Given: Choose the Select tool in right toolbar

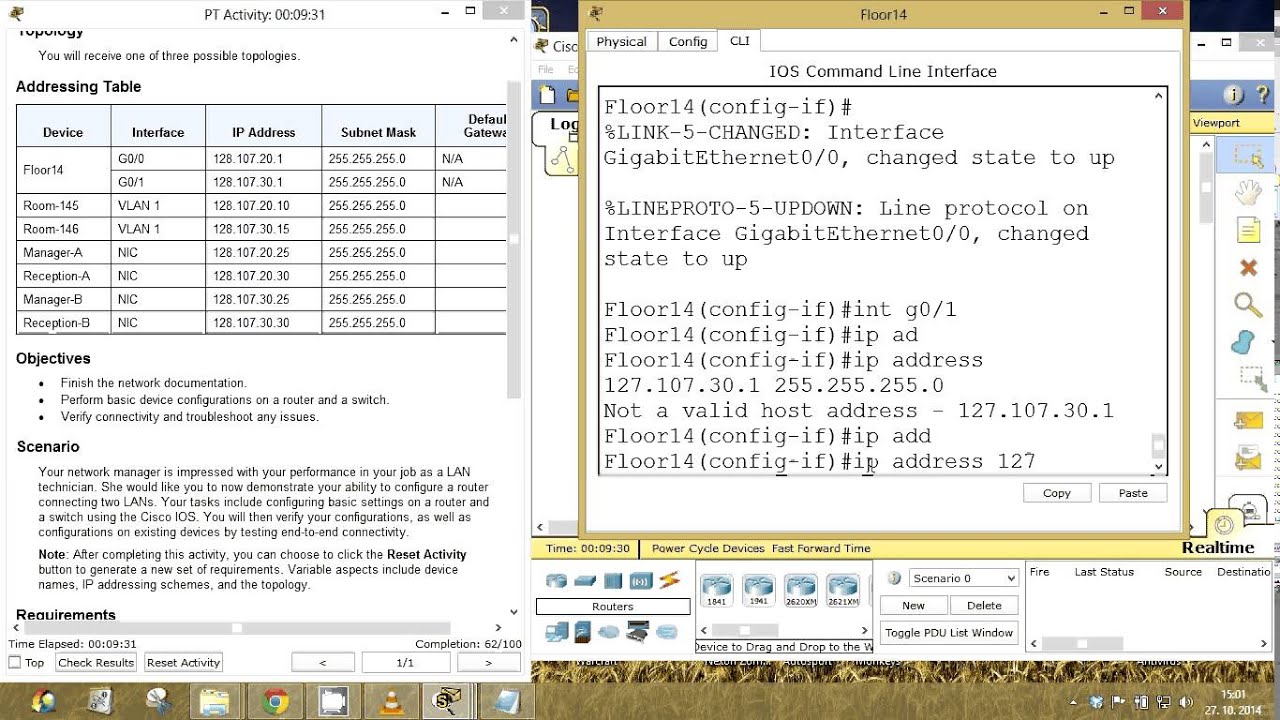Looking at the screenshot, I should [1248, 157].
